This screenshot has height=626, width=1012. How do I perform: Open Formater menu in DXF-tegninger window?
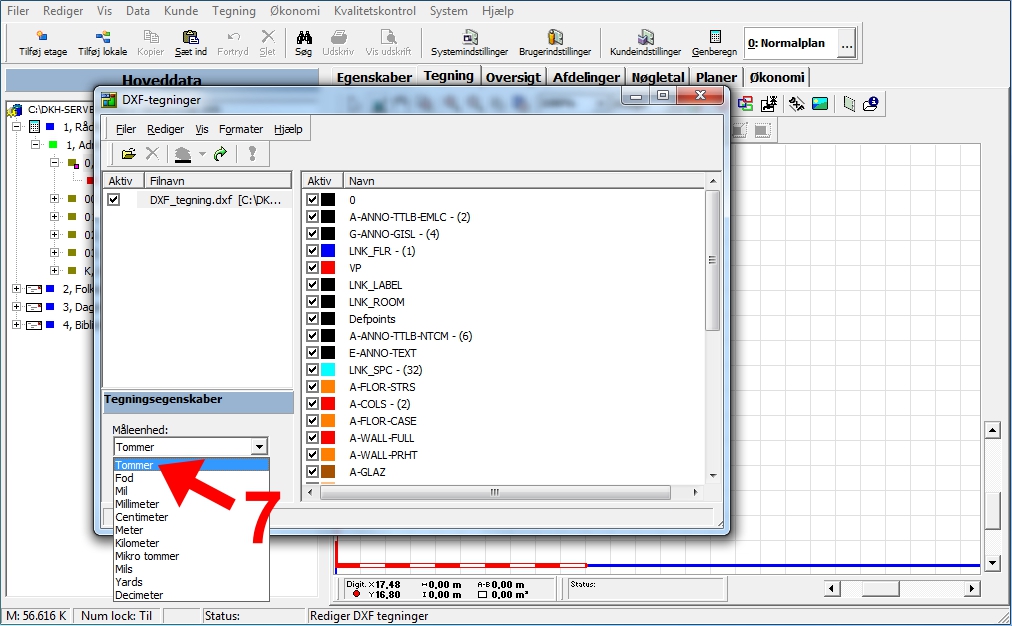[x=241, y=129]
